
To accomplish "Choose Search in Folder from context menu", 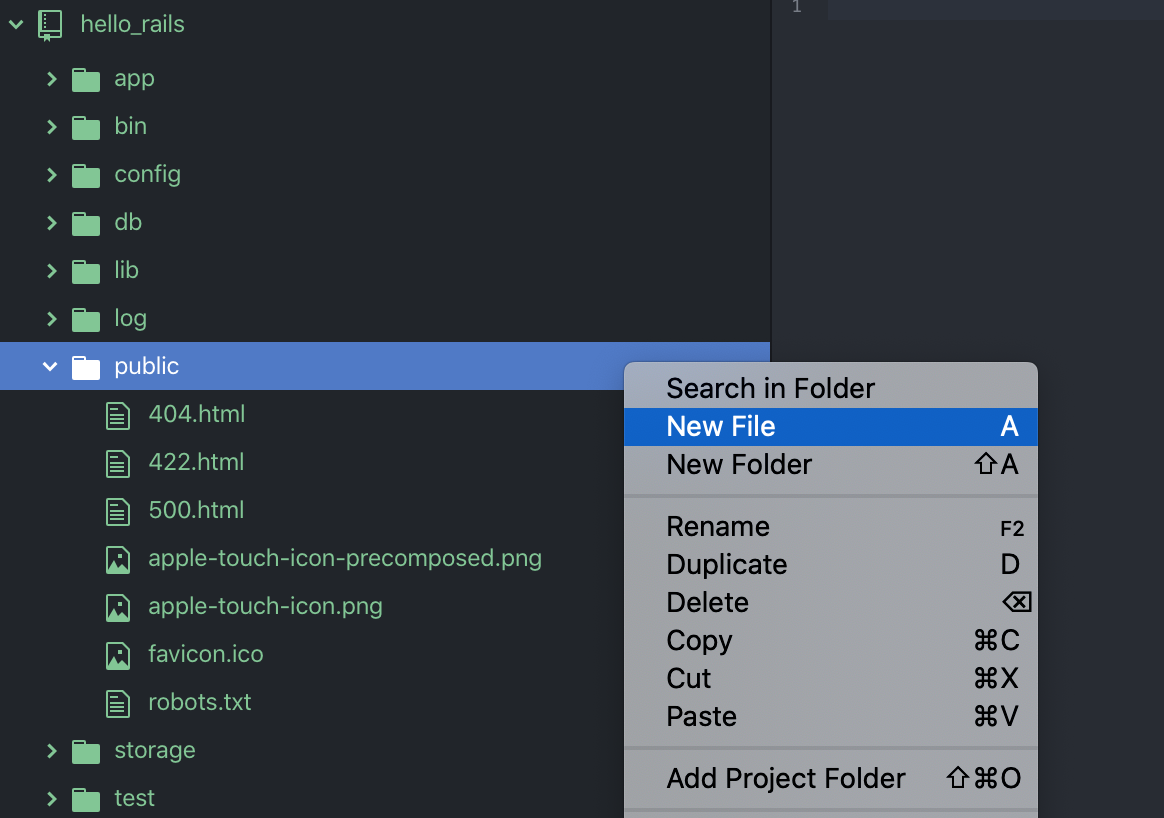I will pos(831,388).
